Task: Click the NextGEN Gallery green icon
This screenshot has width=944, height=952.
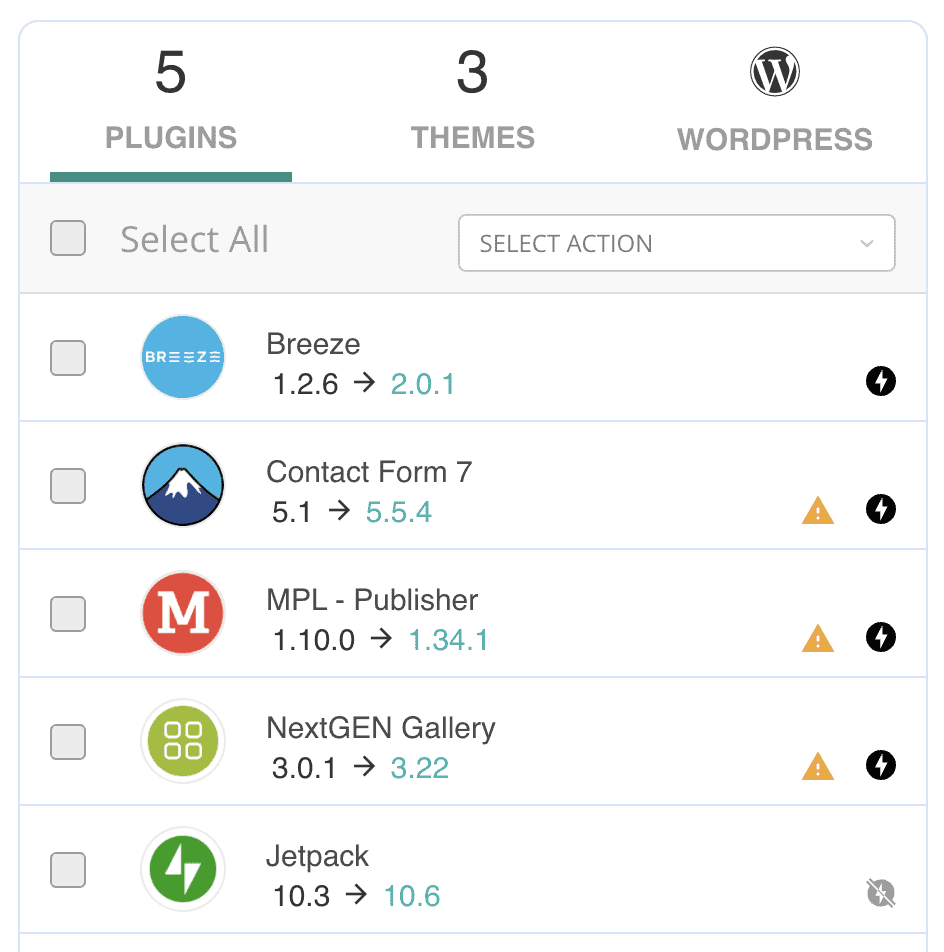Action: coord(183,741)
